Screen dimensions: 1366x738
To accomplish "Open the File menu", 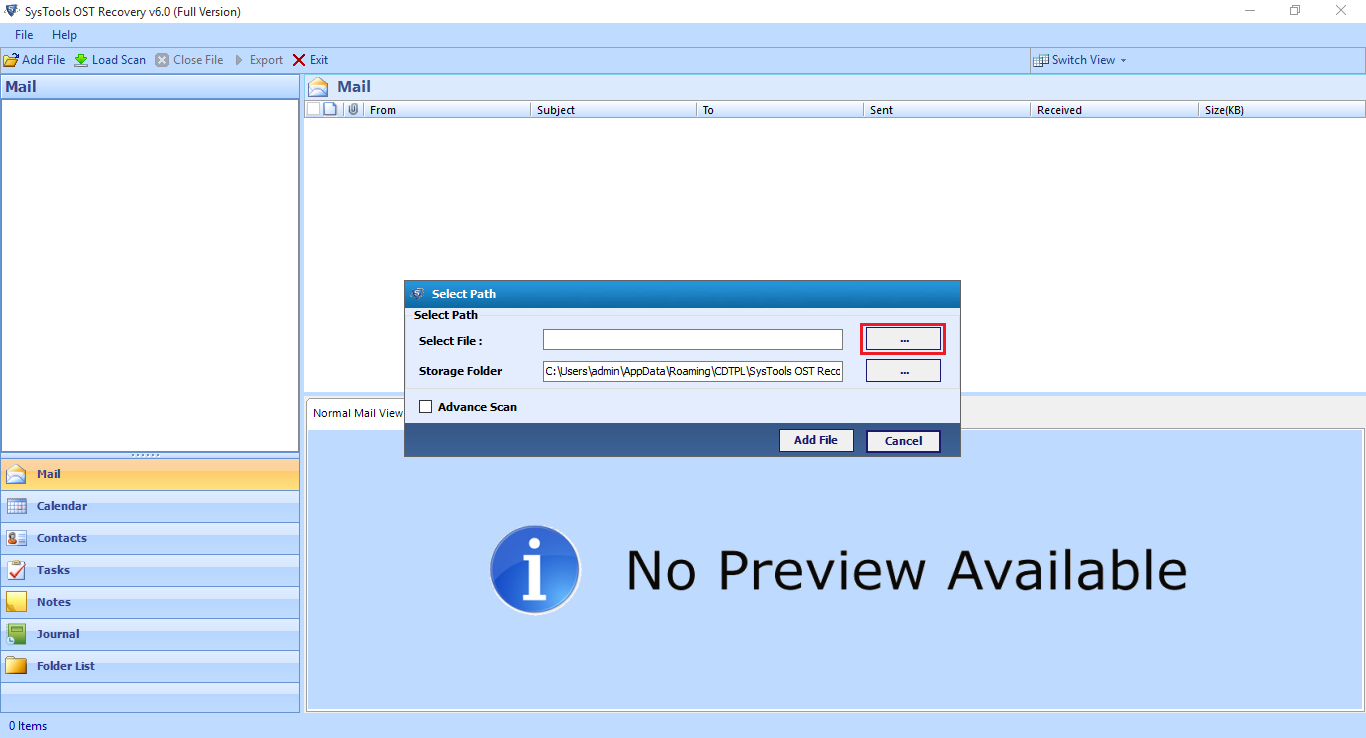I will pyautogui.click(x=24, y=35).
